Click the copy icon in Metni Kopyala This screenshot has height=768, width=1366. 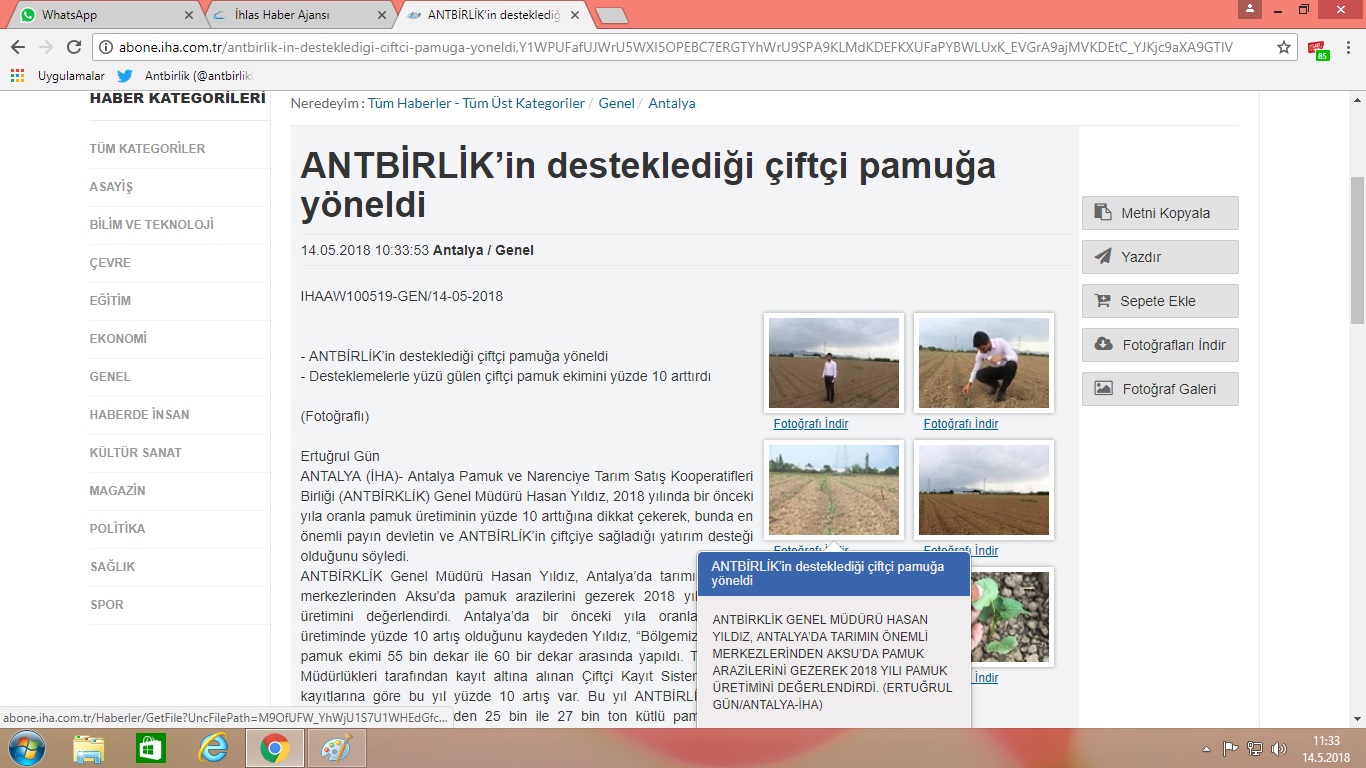click(x=1103, y=212)
